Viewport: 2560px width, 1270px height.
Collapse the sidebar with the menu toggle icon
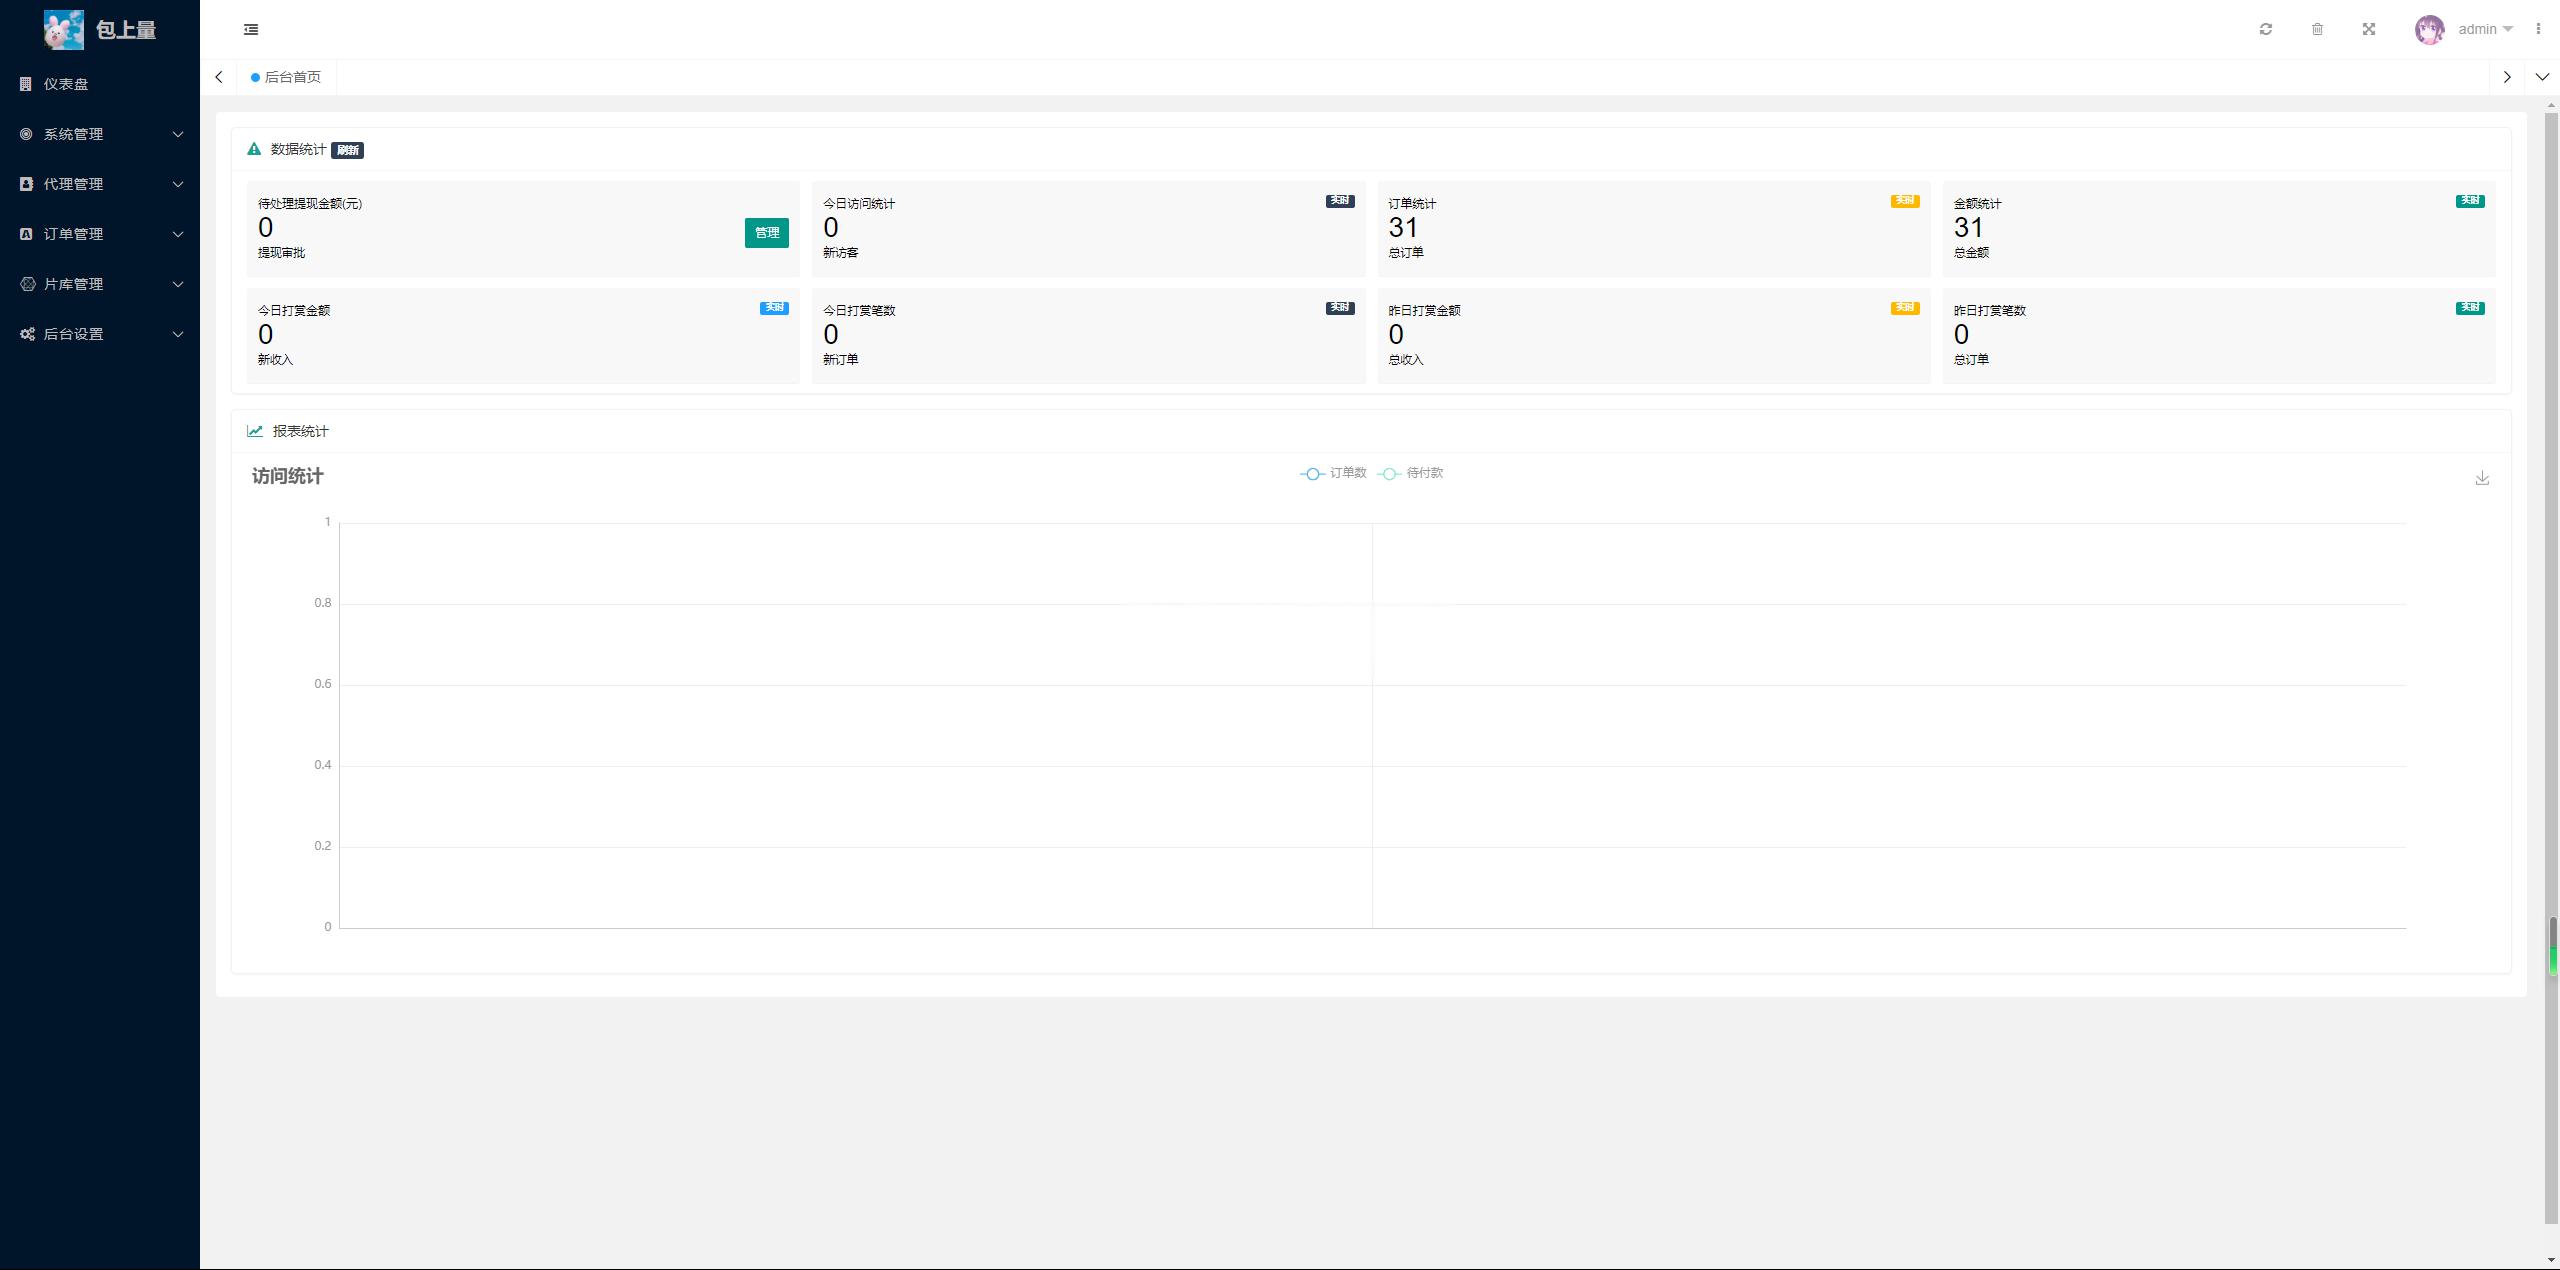click(x=251, y=30)
